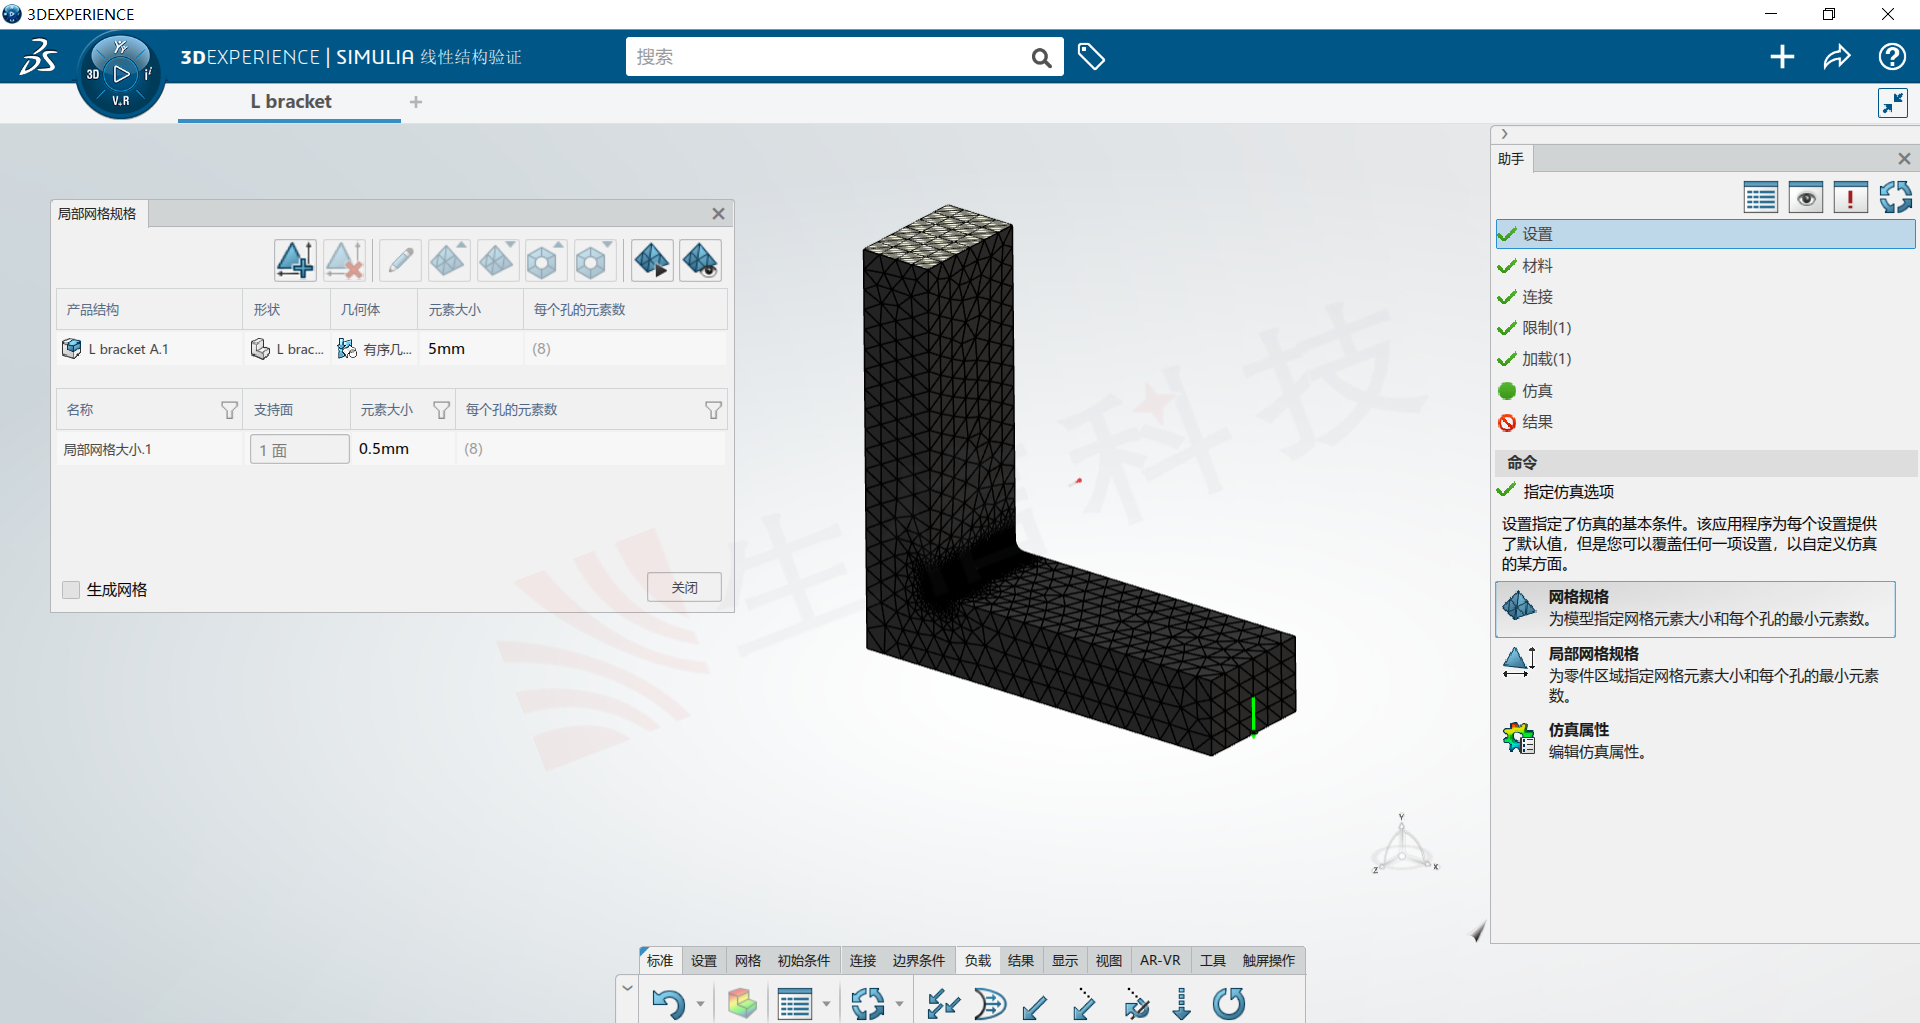
Task: Toggle the assistant eye visibility icon
Action: [x=1805, y=198]
